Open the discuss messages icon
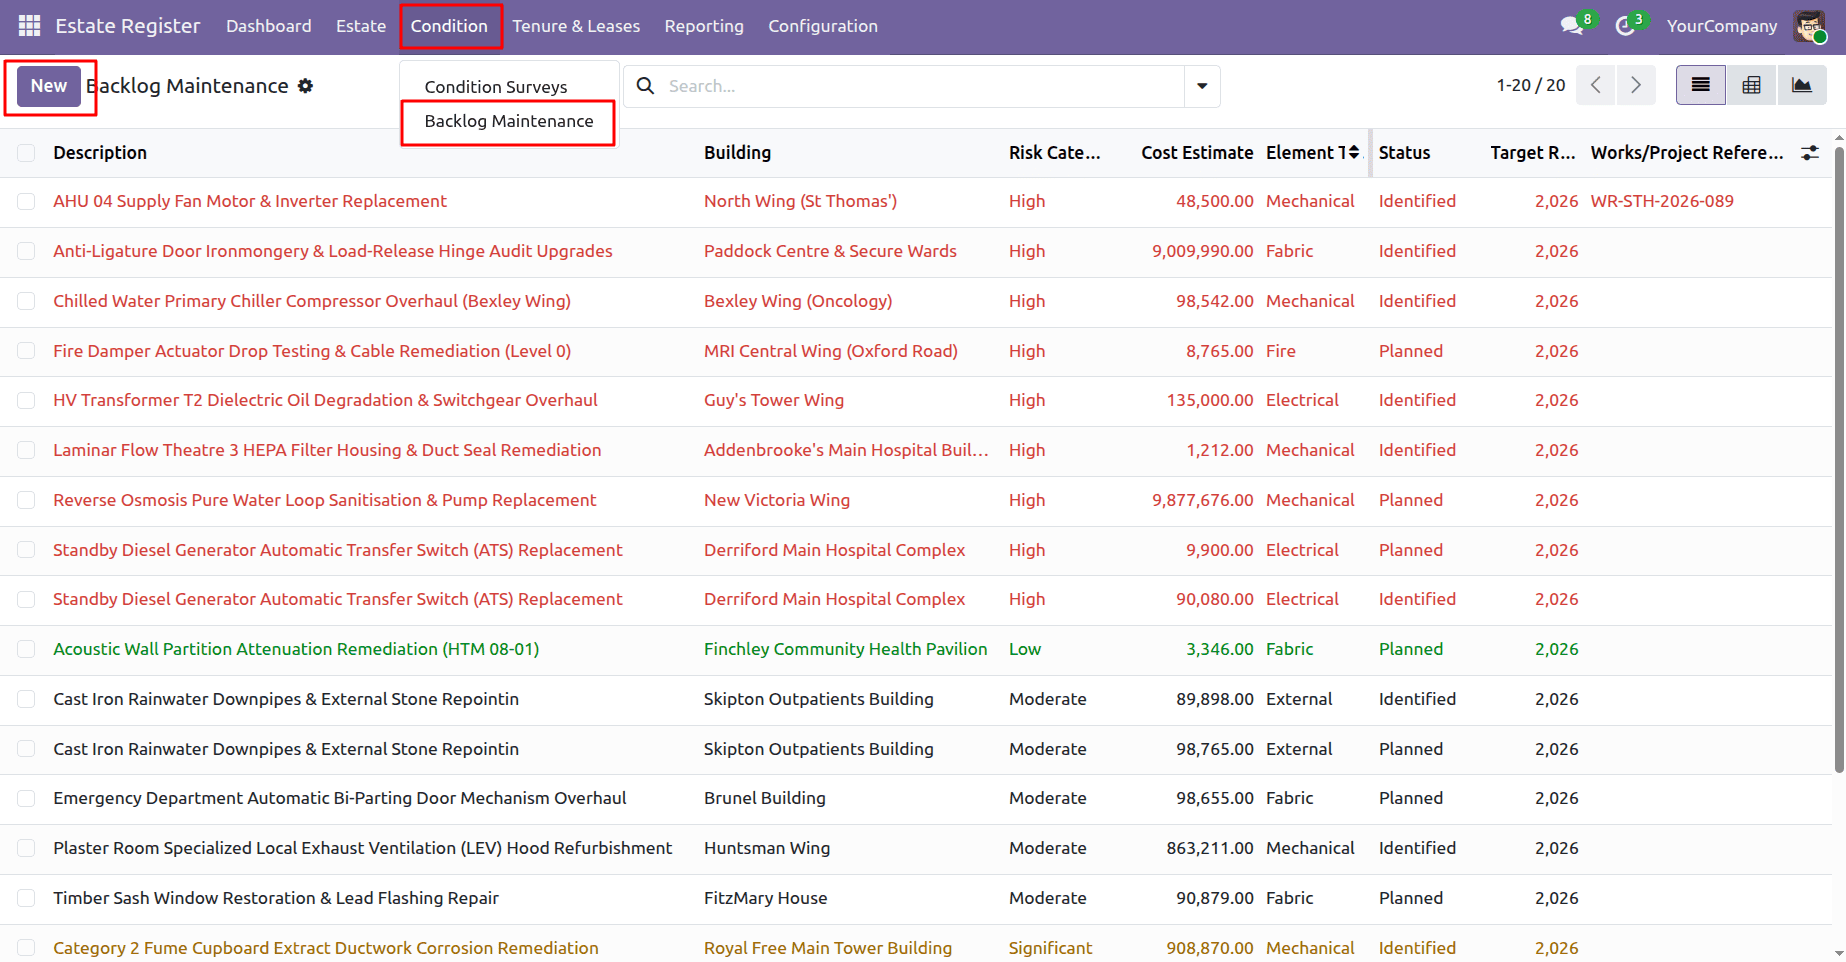The width and height of the screenshot is (1846, 962). pos(1573,26)
